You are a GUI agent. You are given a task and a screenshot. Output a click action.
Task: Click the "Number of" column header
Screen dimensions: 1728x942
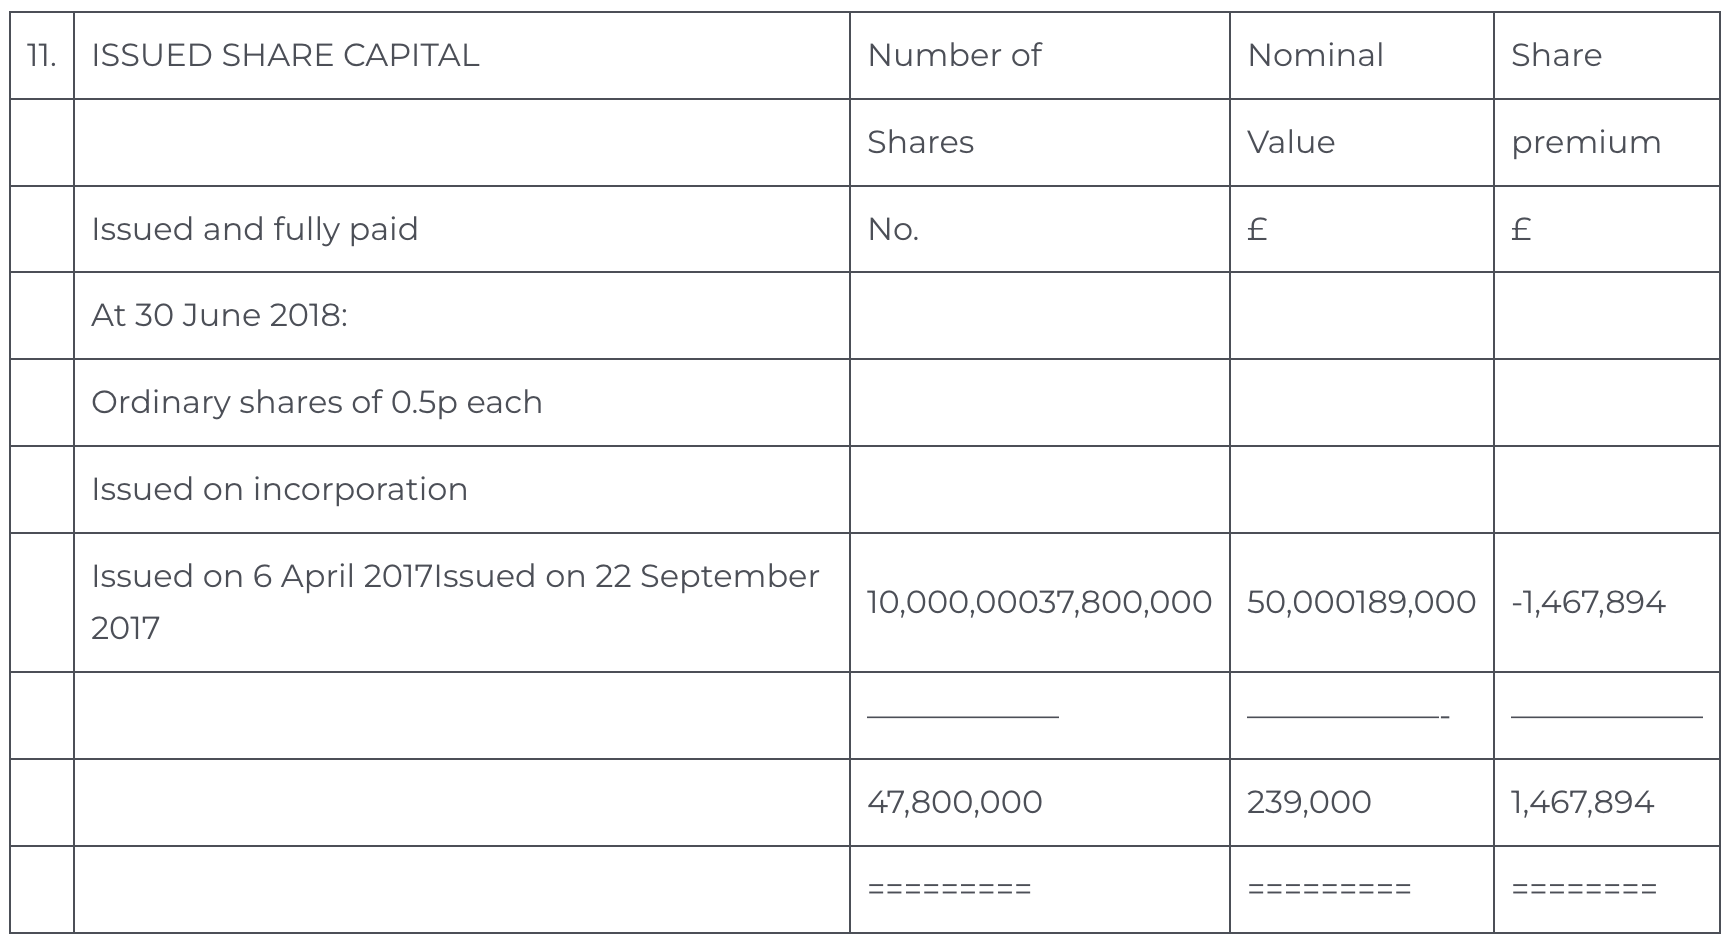(x=953, y=56)
